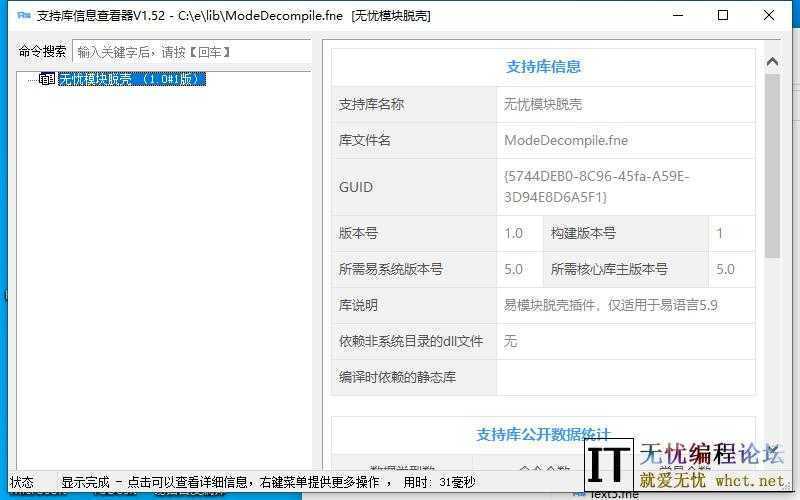Click the 构建版本号 value cell
Screen dimensions: 800x500
(x=731, y=233)
